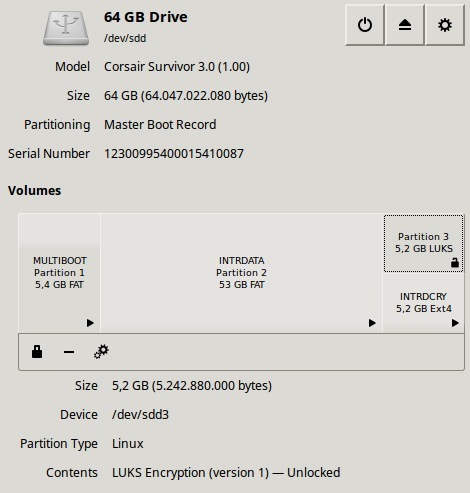Click mounted triangle indicator on MULTIBOOT
The width and height of the screenshot is (470, 493).
(90, 323)
